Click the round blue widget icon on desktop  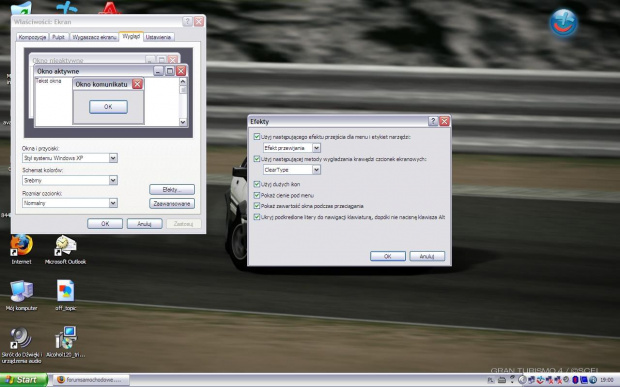pyautogui.click(x=563, y=23)
